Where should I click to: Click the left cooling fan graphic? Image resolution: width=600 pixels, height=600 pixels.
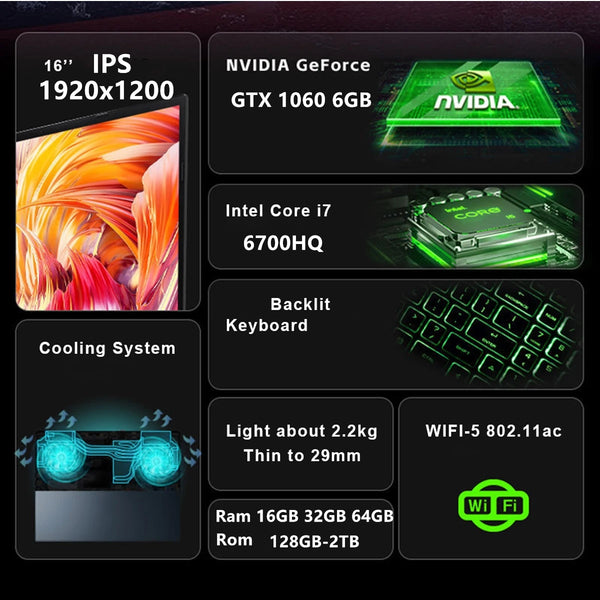[x=62, y=457]
